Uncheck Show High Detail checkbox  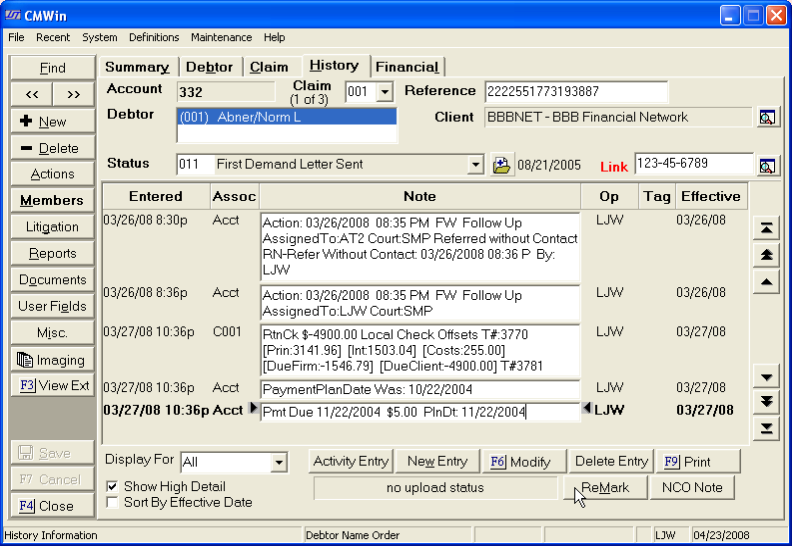click(x=112, y=486)
